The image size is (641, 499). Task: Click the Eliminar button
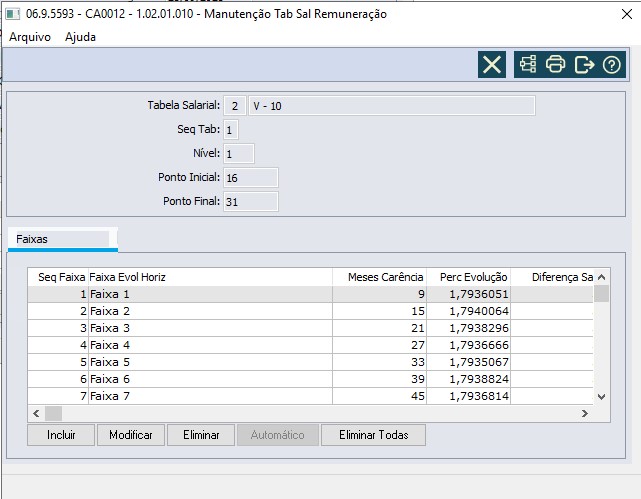point(201,435)
